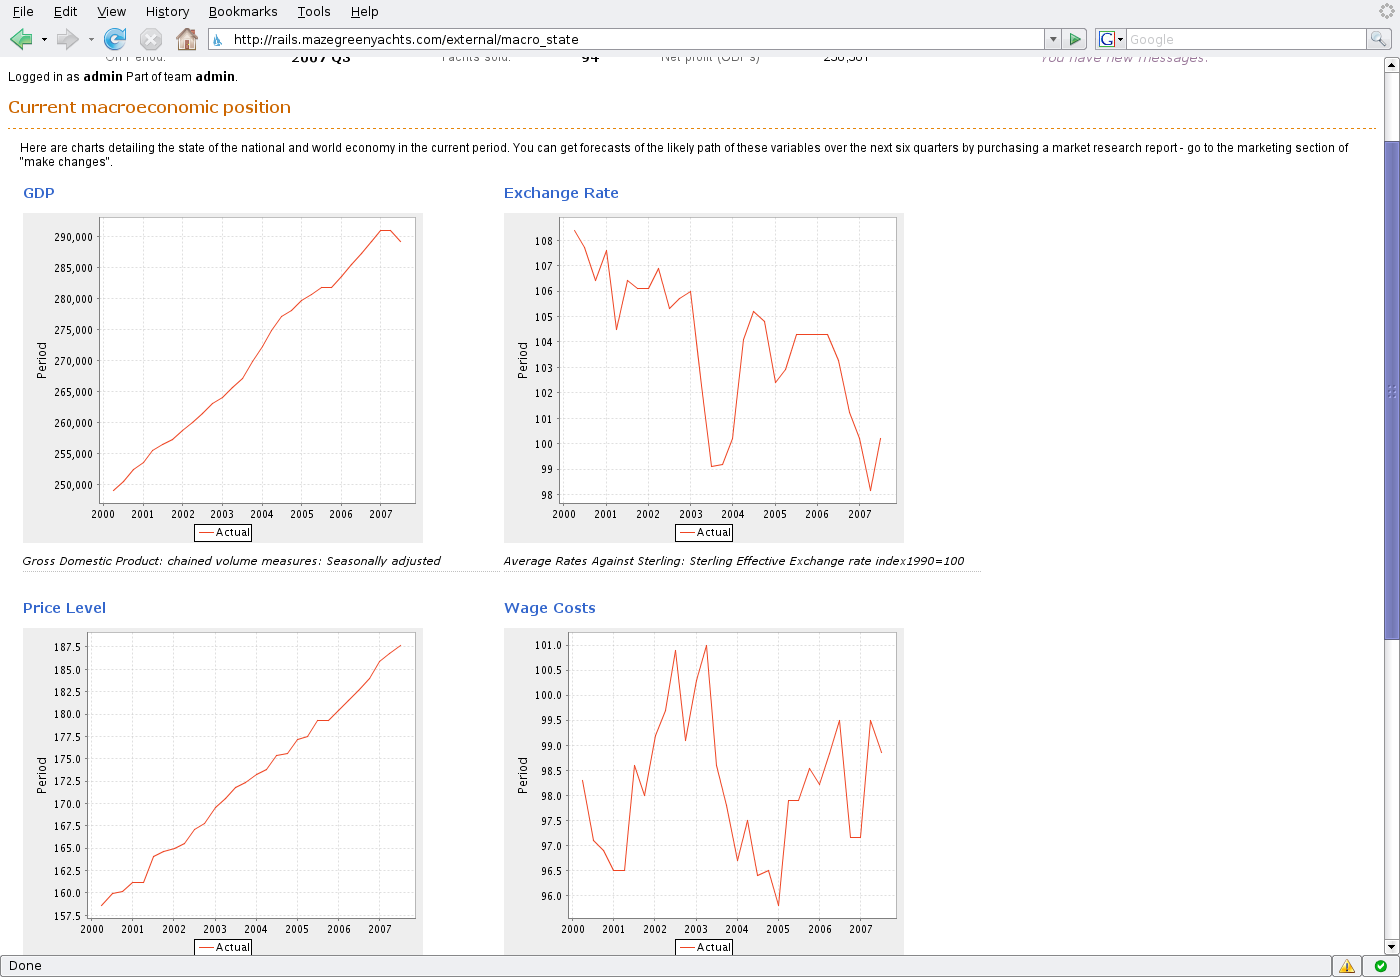This screenshot has height=977, width=1400.
Task: Expand the address bar URL history dropdown
Action: coord(1053,40)
